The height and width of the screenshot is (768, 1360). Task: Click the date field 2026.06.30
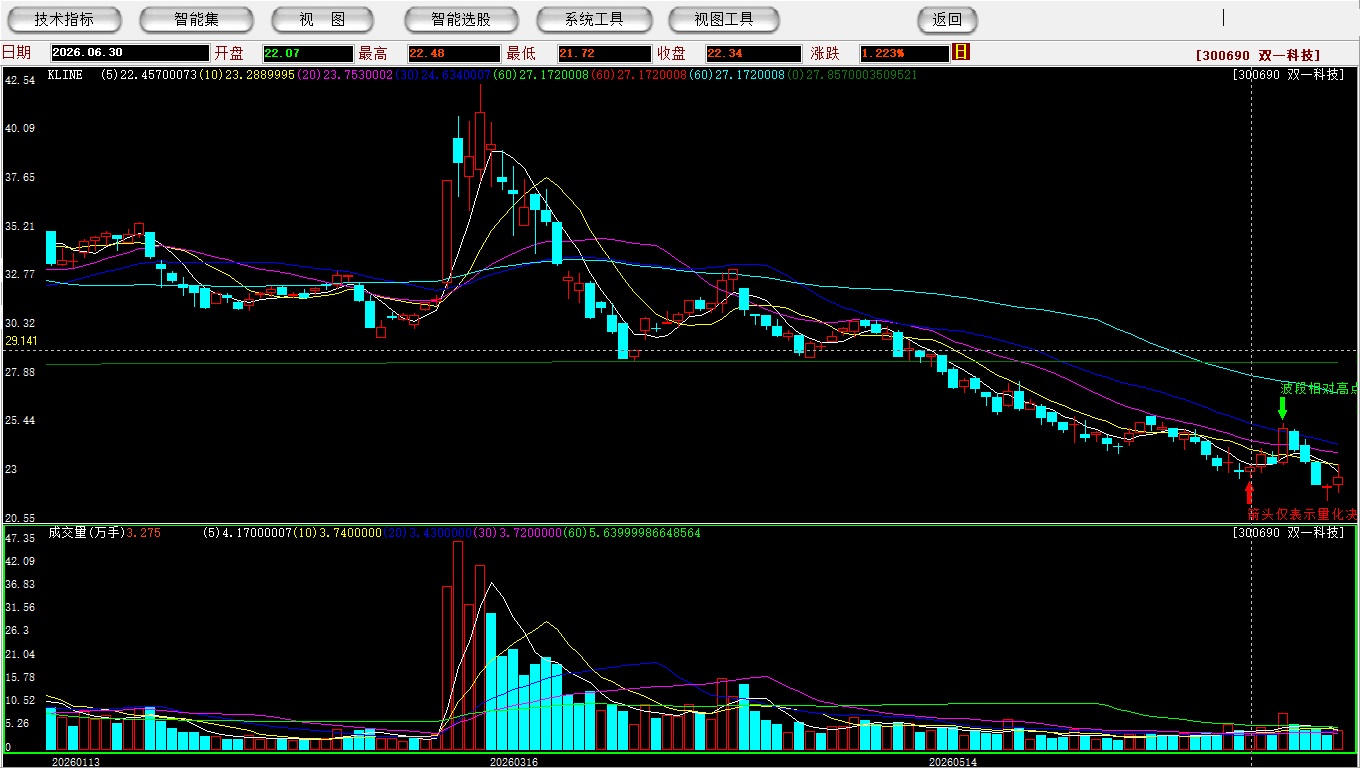[130, 53]
